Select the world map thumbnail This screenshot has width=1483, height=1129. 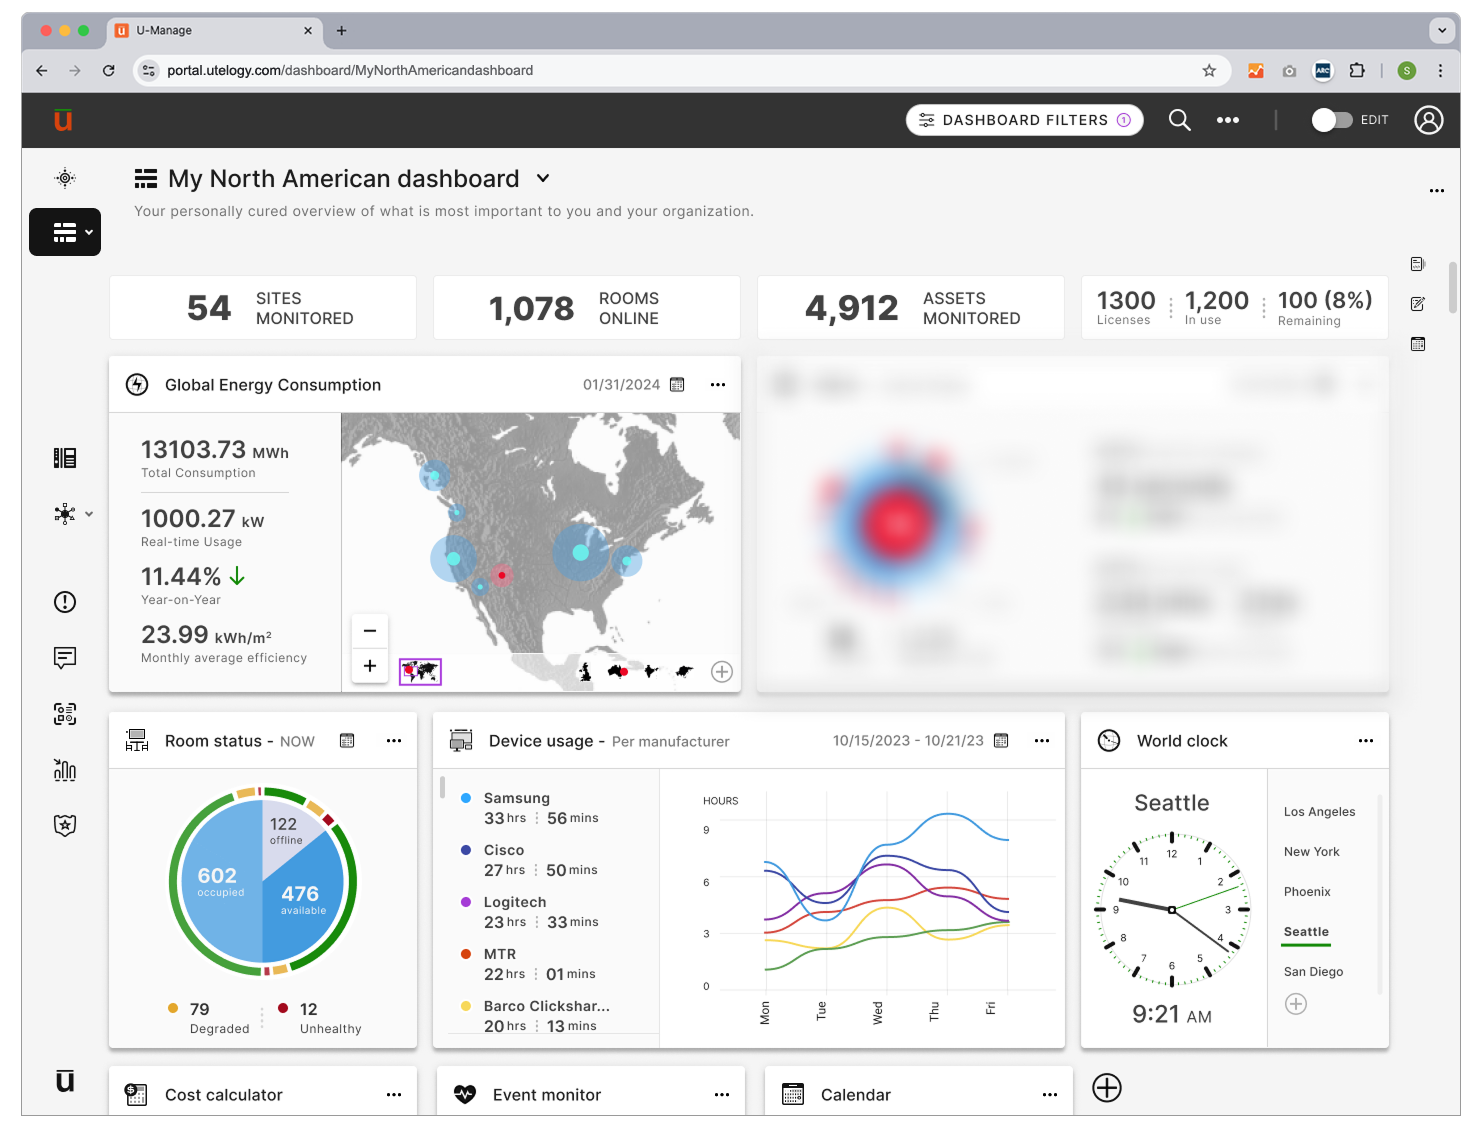coord(420,672)
